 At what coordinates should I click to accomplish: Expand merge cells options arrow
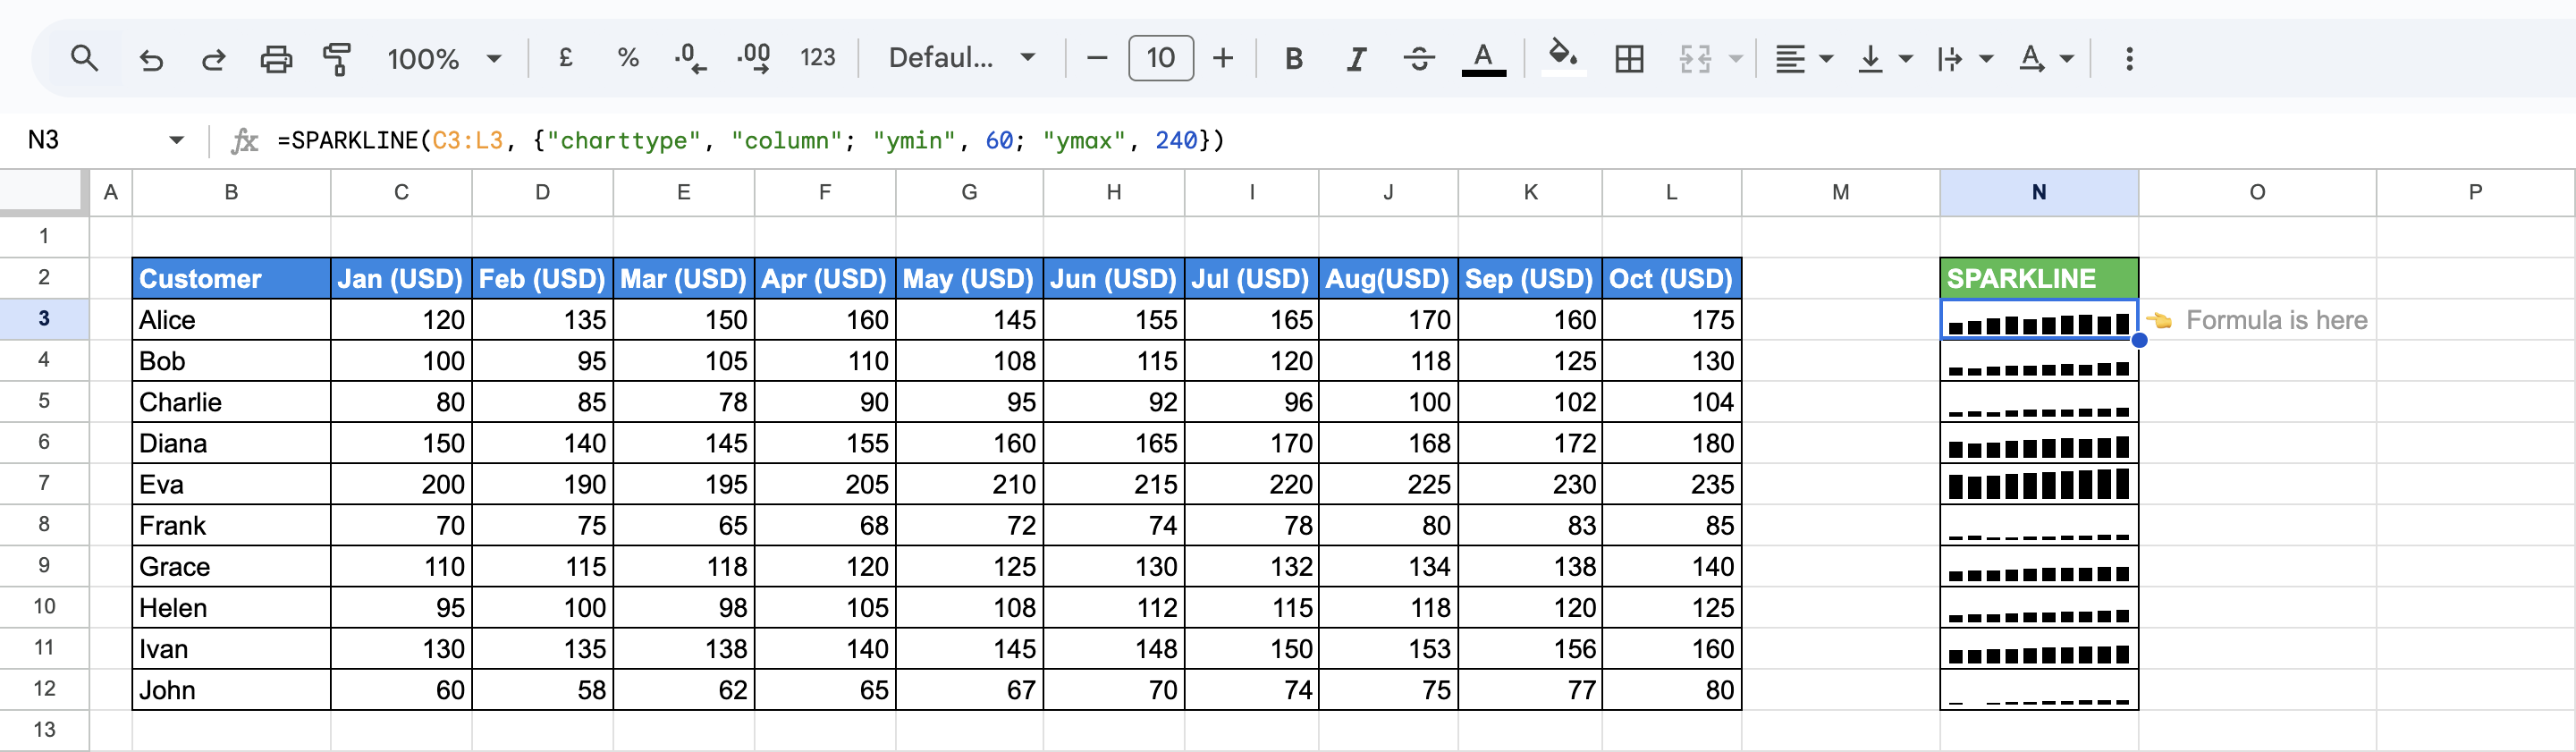[x=1736, y=59]
